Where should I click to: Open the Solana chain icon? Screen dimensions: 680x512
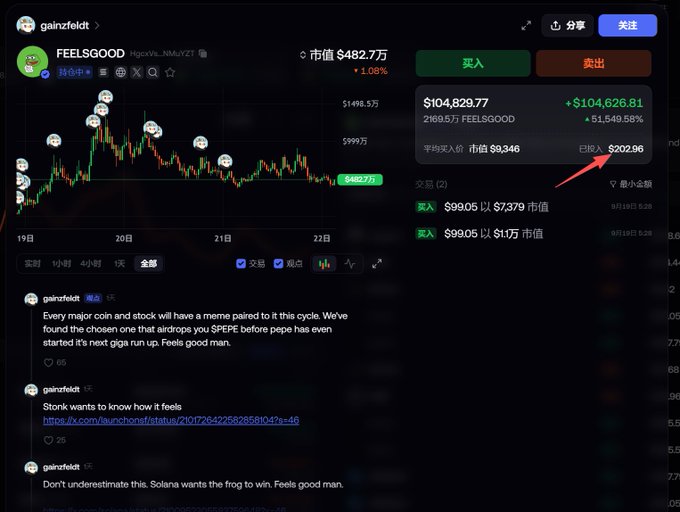pos(103,72)
